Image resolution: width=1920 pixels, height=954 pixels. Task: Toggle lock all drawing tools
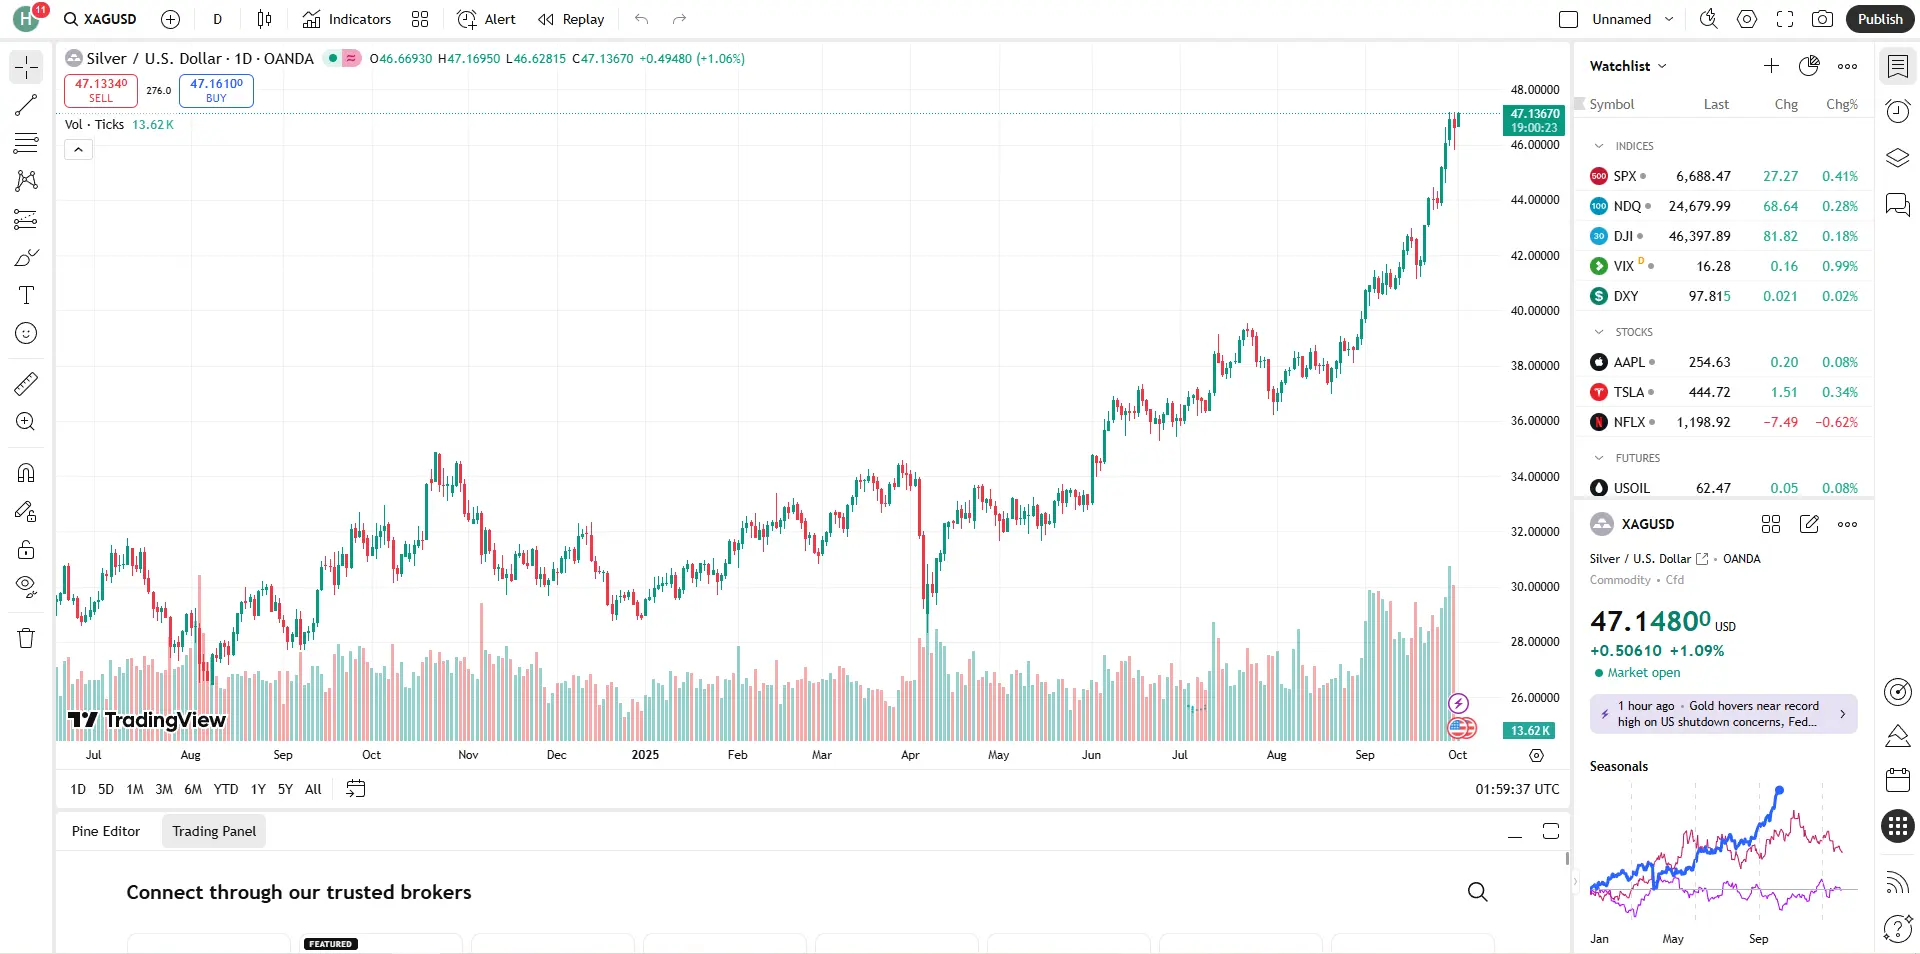(x=26, y=550)
